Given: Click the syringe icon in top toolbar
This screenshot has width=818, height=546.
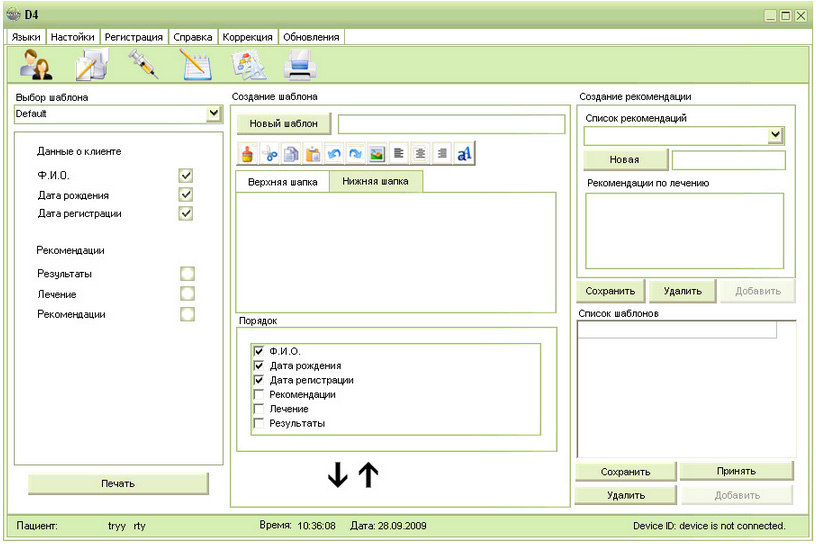Looking at the screenshot, I should click(x=143, y=65).
